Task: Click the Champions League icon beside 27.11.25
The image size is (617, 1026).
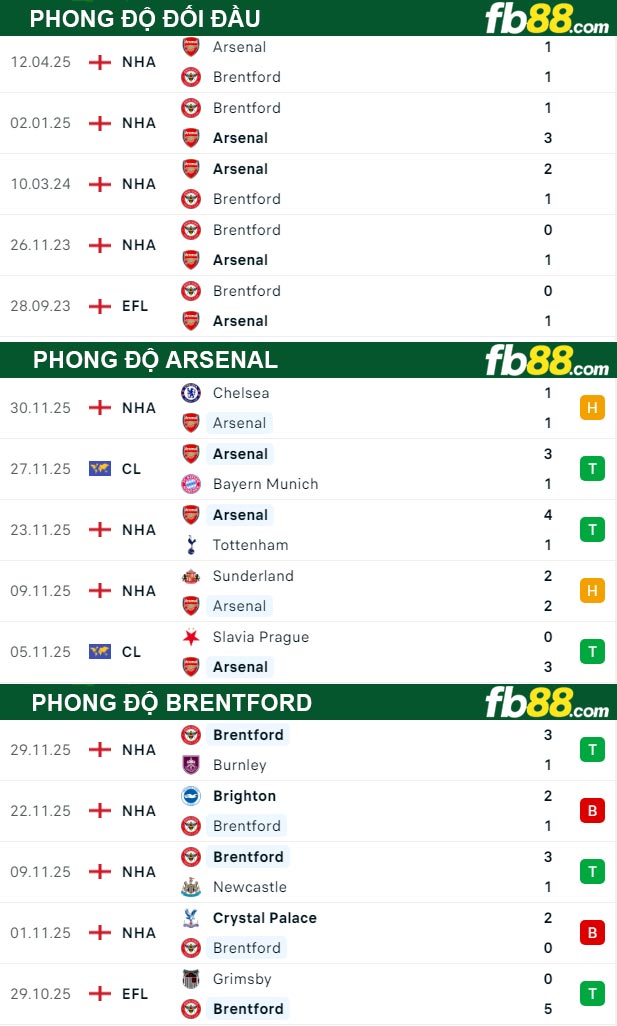Action: click(99, 469)
